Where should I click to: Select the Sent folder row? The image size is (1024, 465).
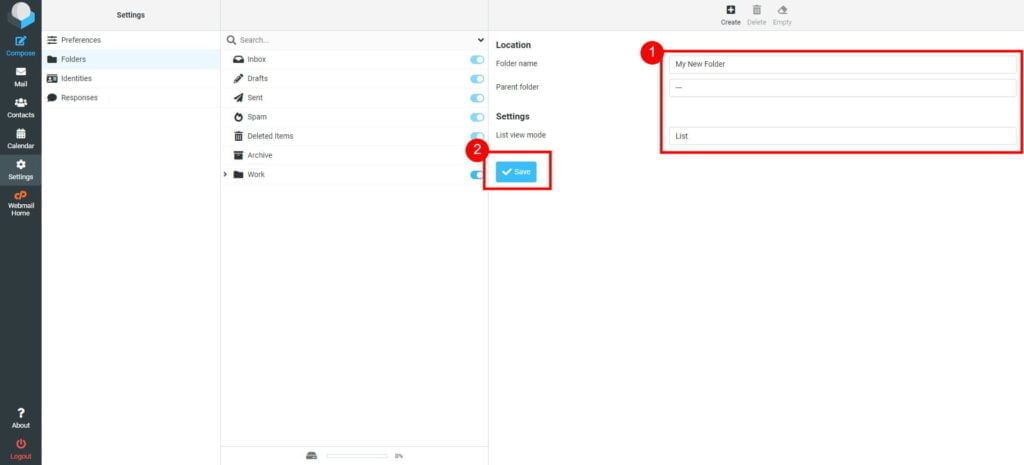coord(355,98)
